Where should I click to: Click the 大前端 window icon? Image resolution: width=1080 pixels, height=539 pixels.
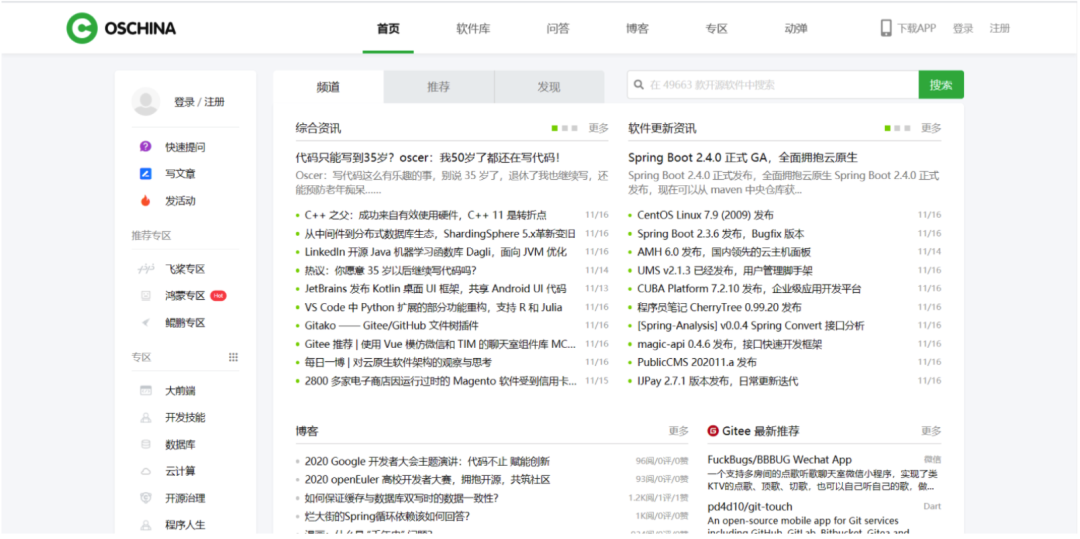(145, 390)
